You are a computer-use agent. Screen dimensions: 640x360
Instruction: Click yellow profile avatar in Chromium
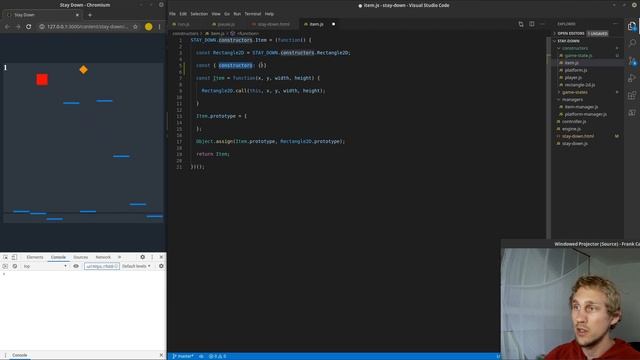[149, 27]
